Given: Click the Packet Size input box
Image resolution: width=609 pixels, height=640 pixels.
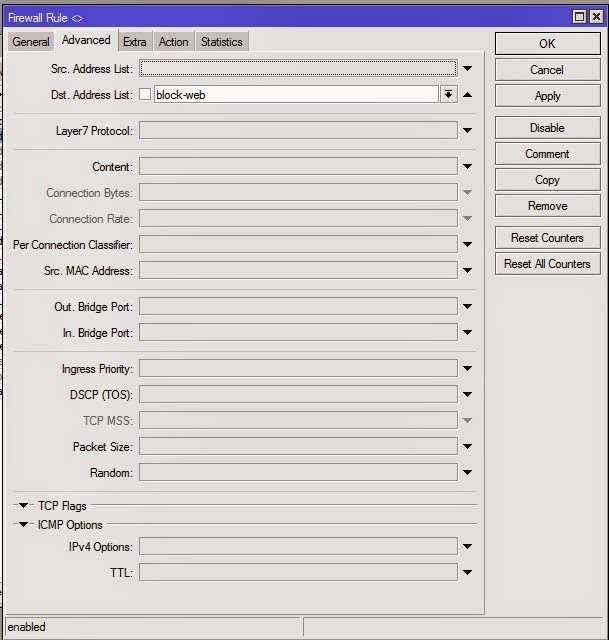Looking at the screenshot, I should click(298, 447).
